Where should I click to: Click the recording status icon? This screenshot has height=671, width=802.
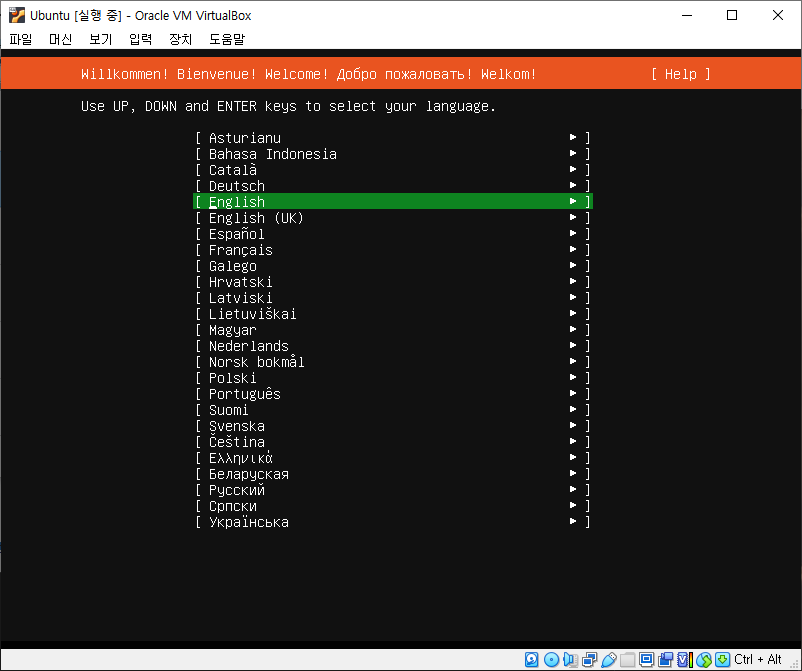click(665, 660)
